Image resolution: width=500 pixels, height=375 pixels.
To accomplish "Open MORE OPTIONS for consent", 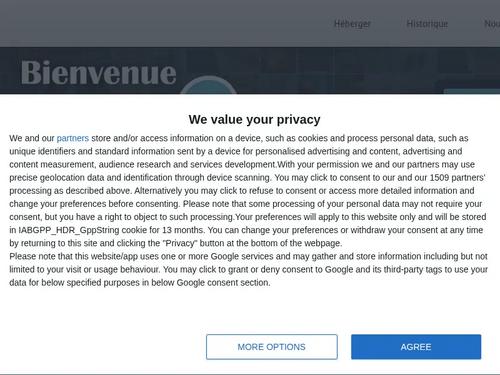I will pos(272,347).
